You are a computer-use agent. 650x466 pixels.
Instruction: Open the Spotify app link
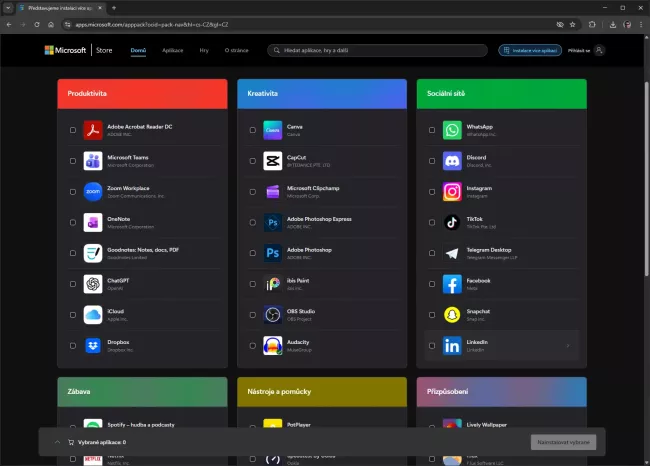point(141,425)
